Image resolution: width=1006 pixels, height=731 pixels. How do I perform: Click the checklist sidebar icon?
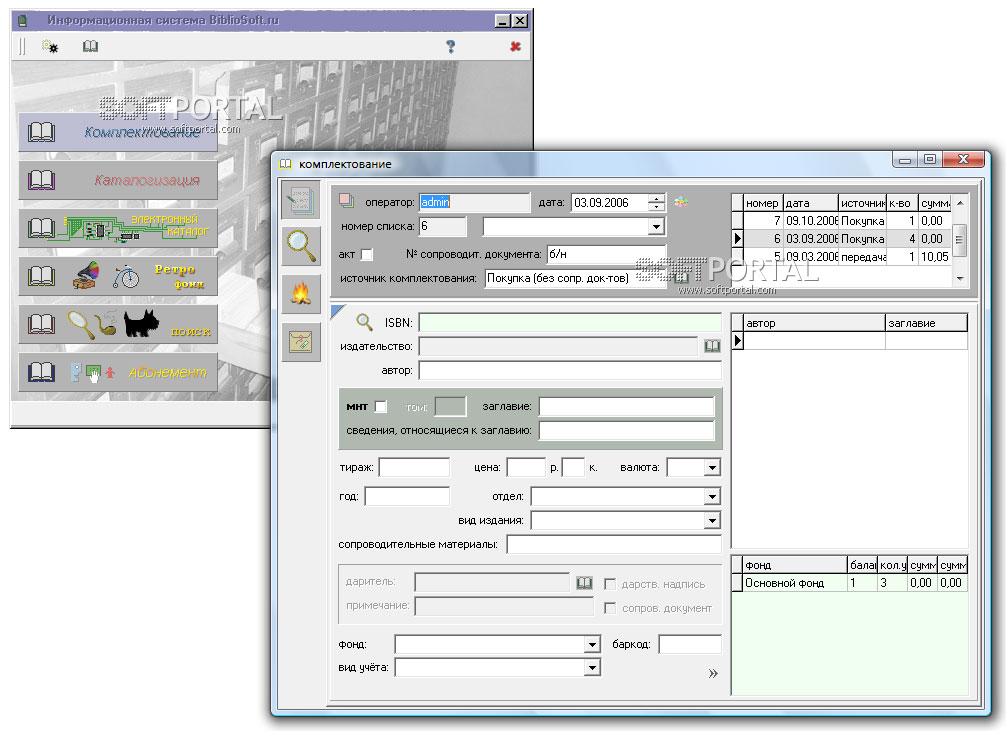point(301,342)
